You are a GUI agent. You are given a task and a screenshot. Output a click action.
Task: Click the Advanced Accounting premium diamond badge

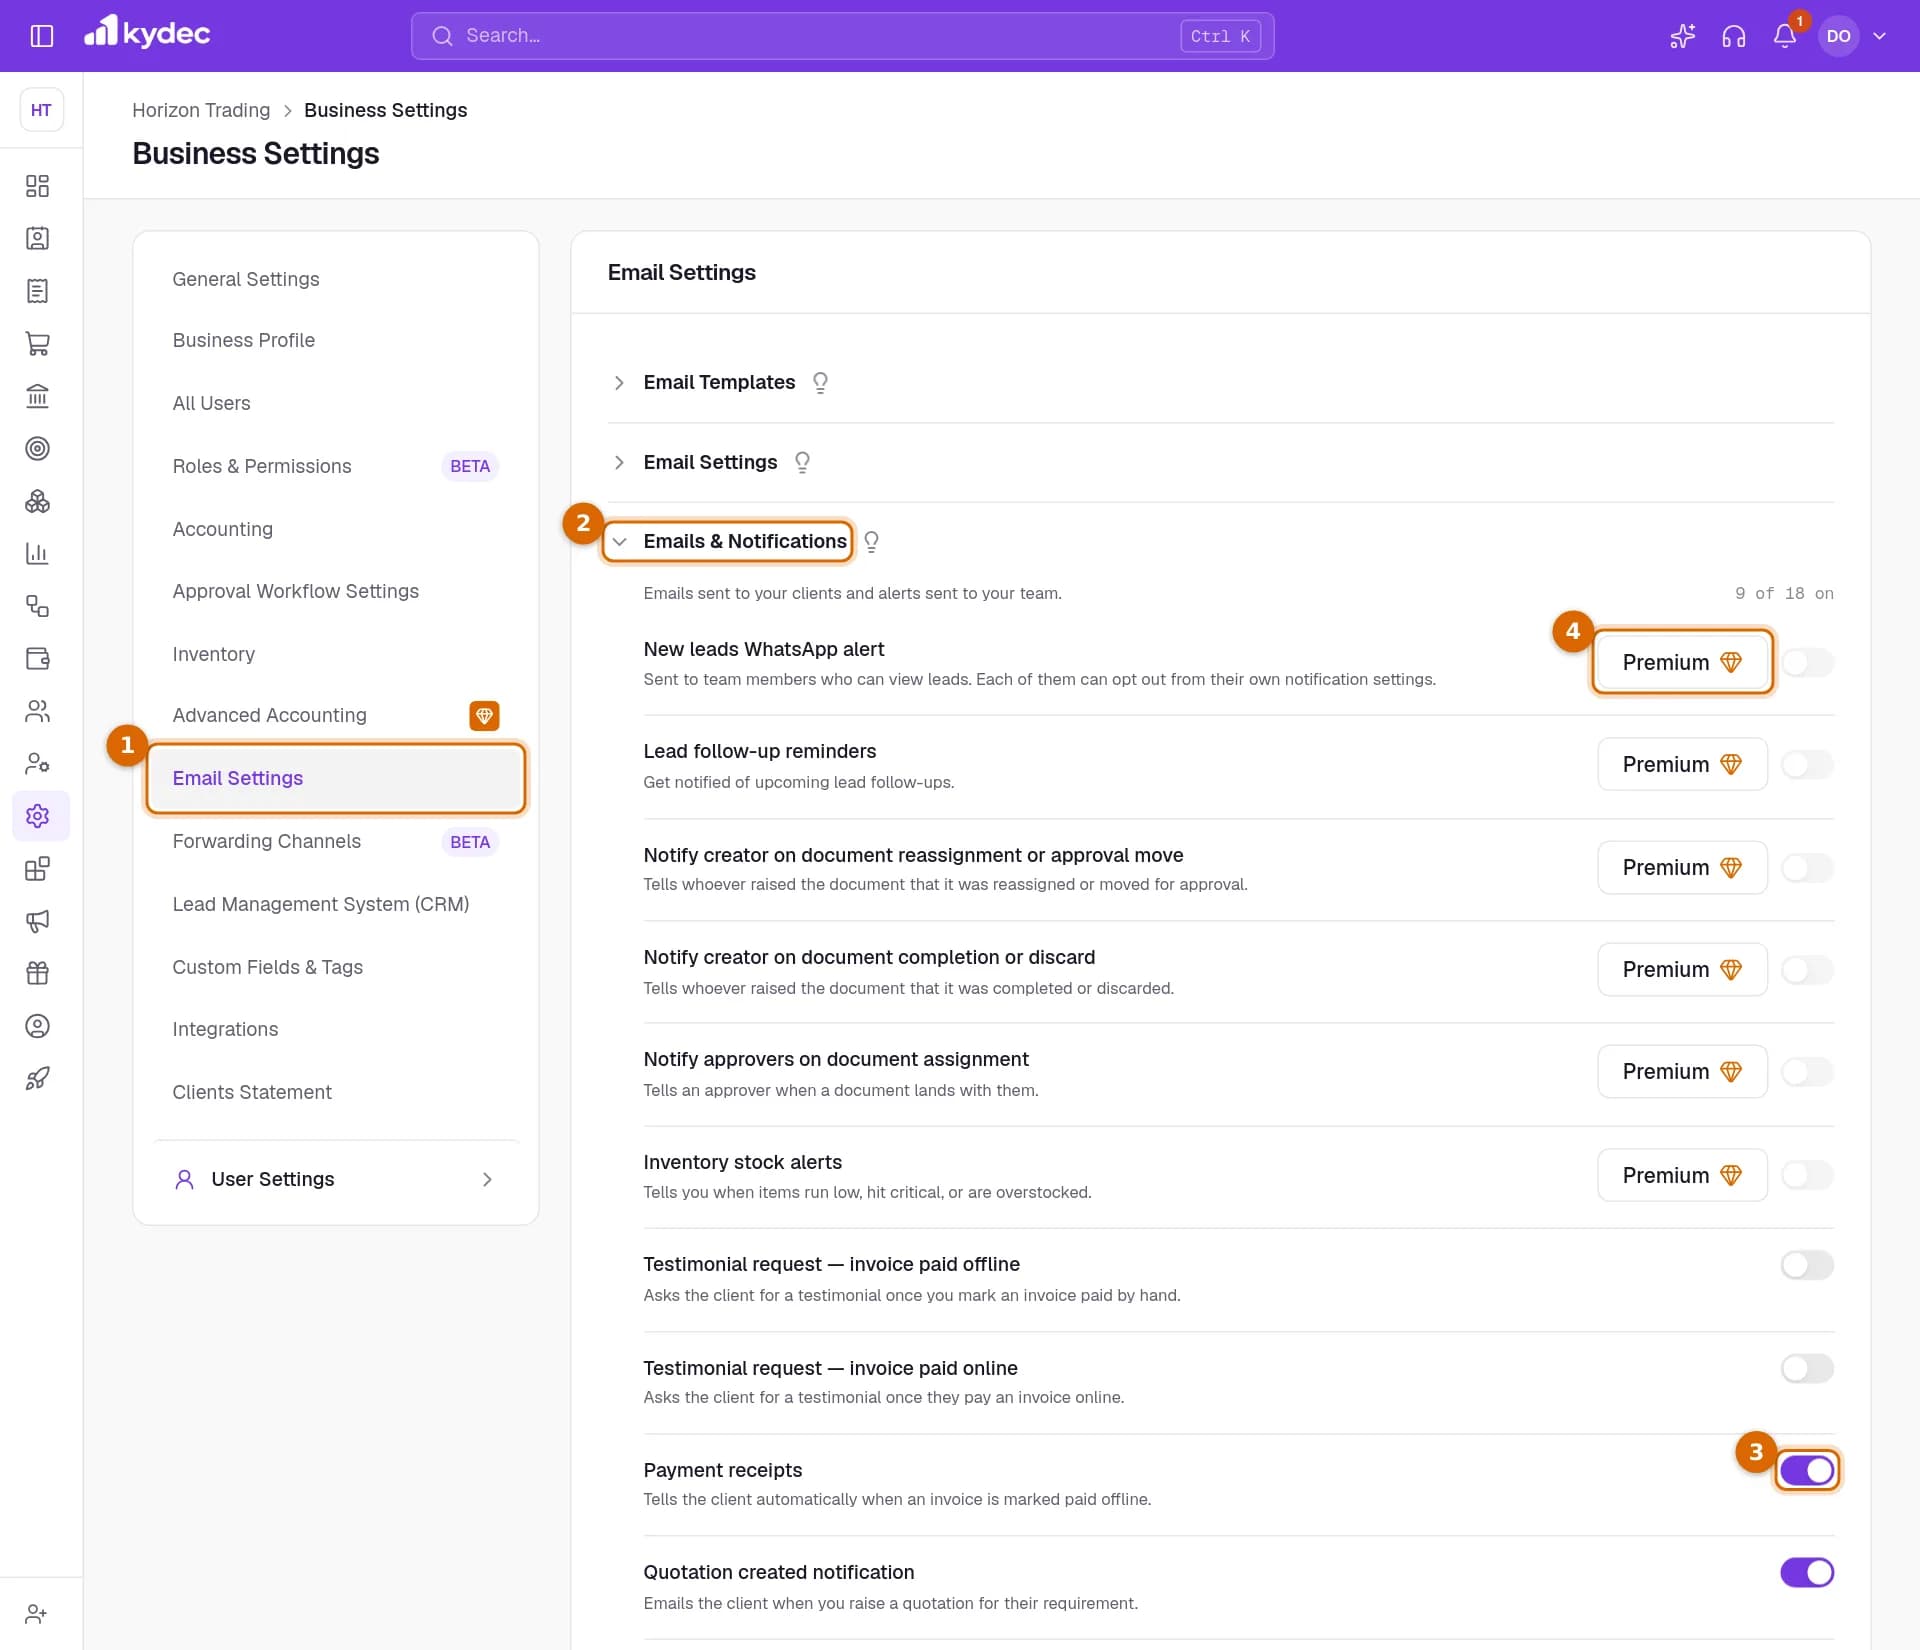[x=484, y=715]
